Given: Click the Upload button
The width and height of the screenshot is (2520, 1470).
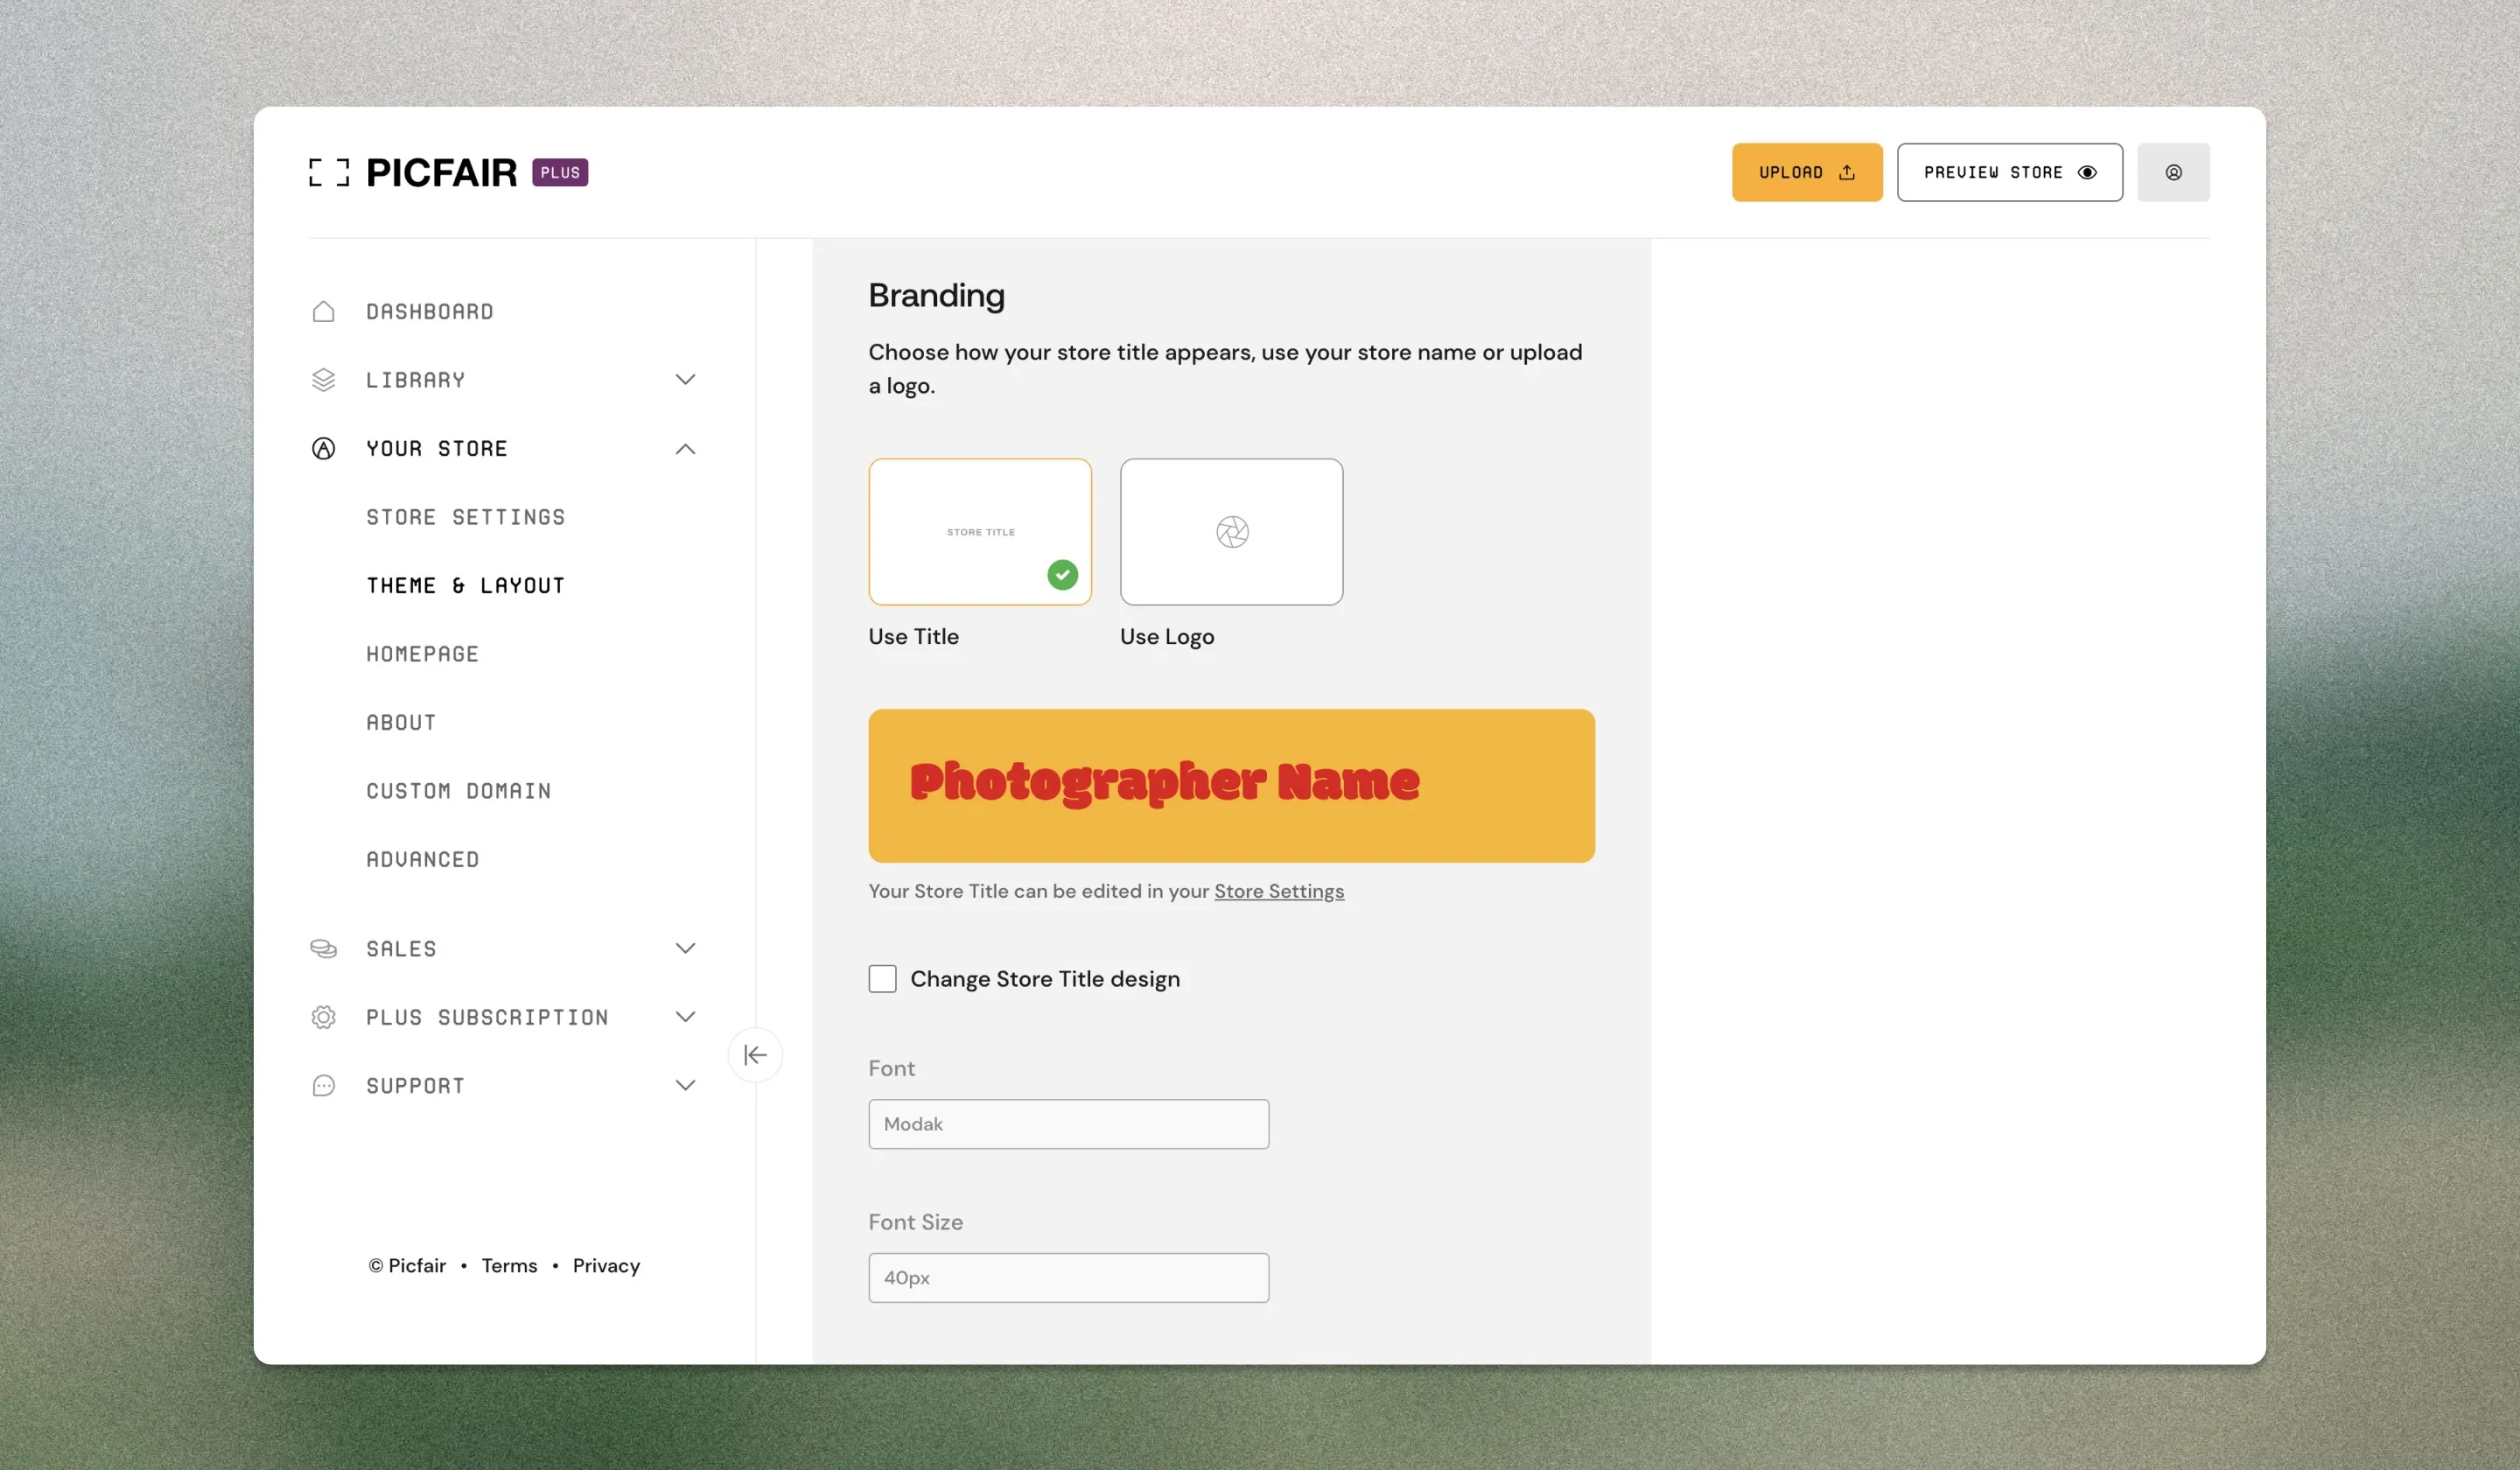Looking at the screenshot, I should click(1807, 172).
